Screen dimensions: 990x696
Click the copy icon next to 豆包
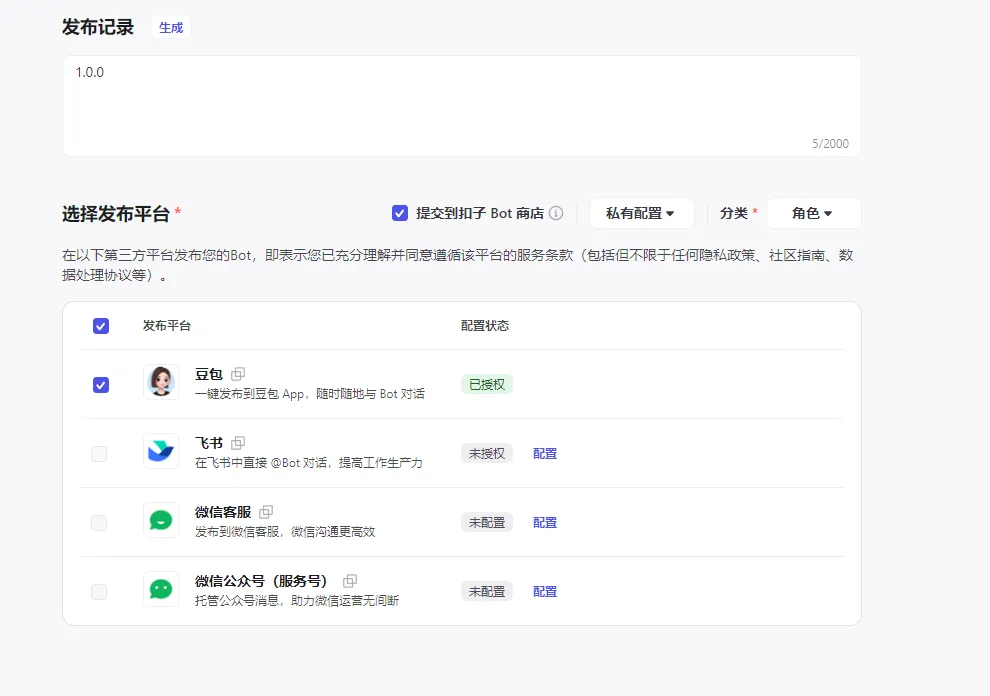click(x=237, y=373)
